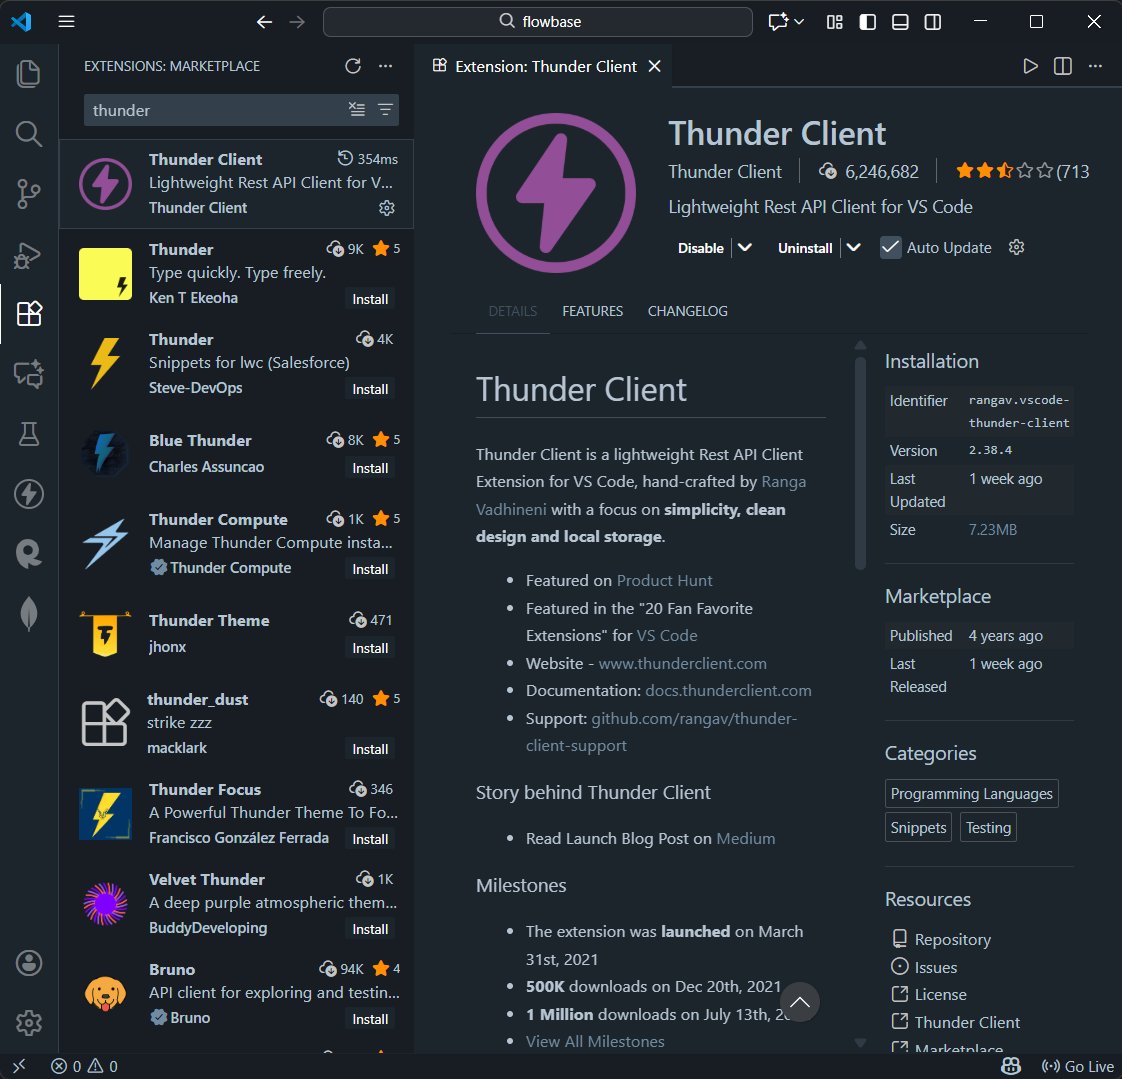Open the manage gear on the Thunder Client search result
This screenshot has height=1079, width=1122.
point(386,208)
